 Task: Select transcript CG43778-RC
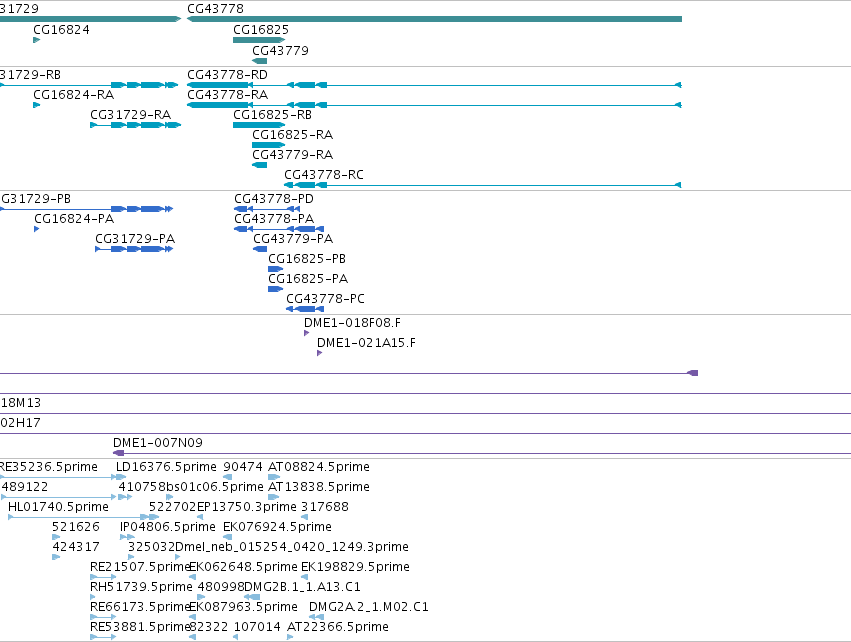point(483,185)
